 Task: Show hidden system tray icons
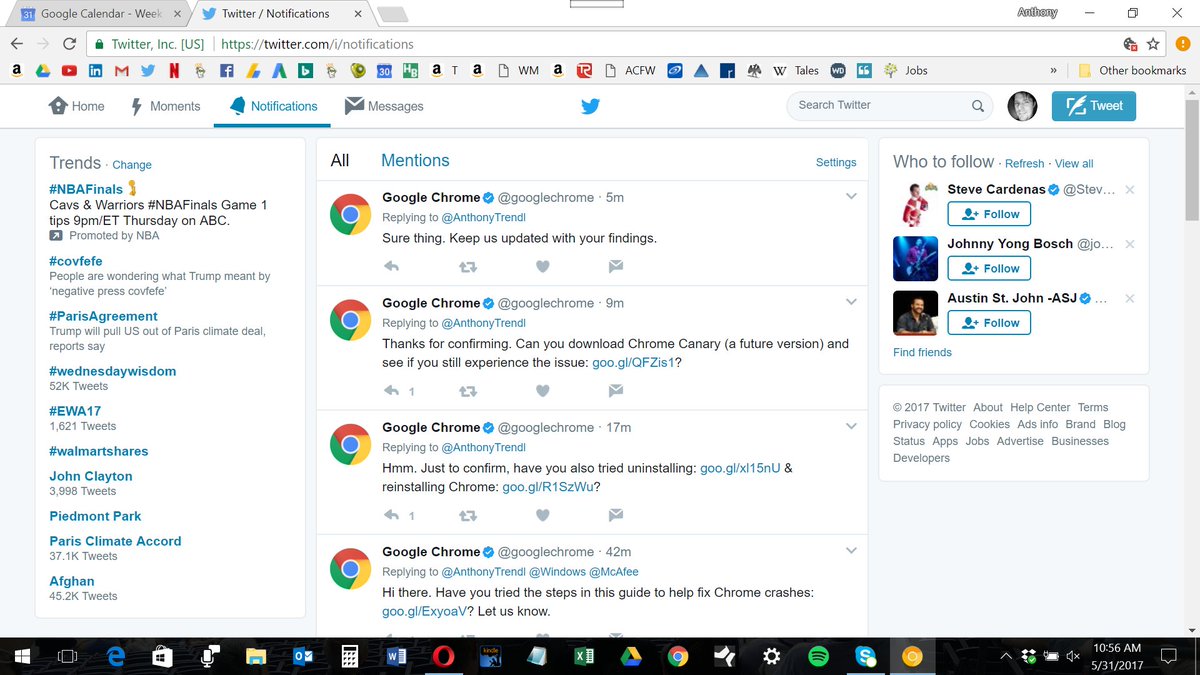[1006, 657]
